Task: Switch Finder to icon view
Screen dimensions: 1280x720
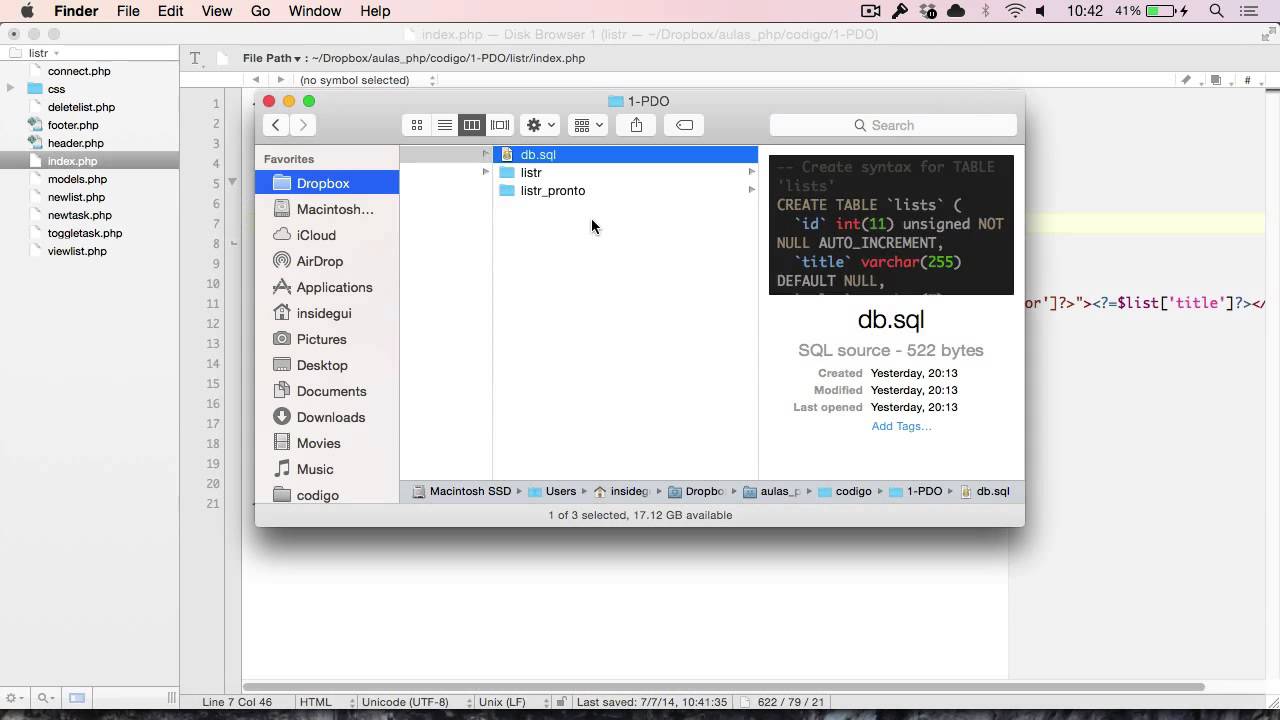Action: coord(417,125)
